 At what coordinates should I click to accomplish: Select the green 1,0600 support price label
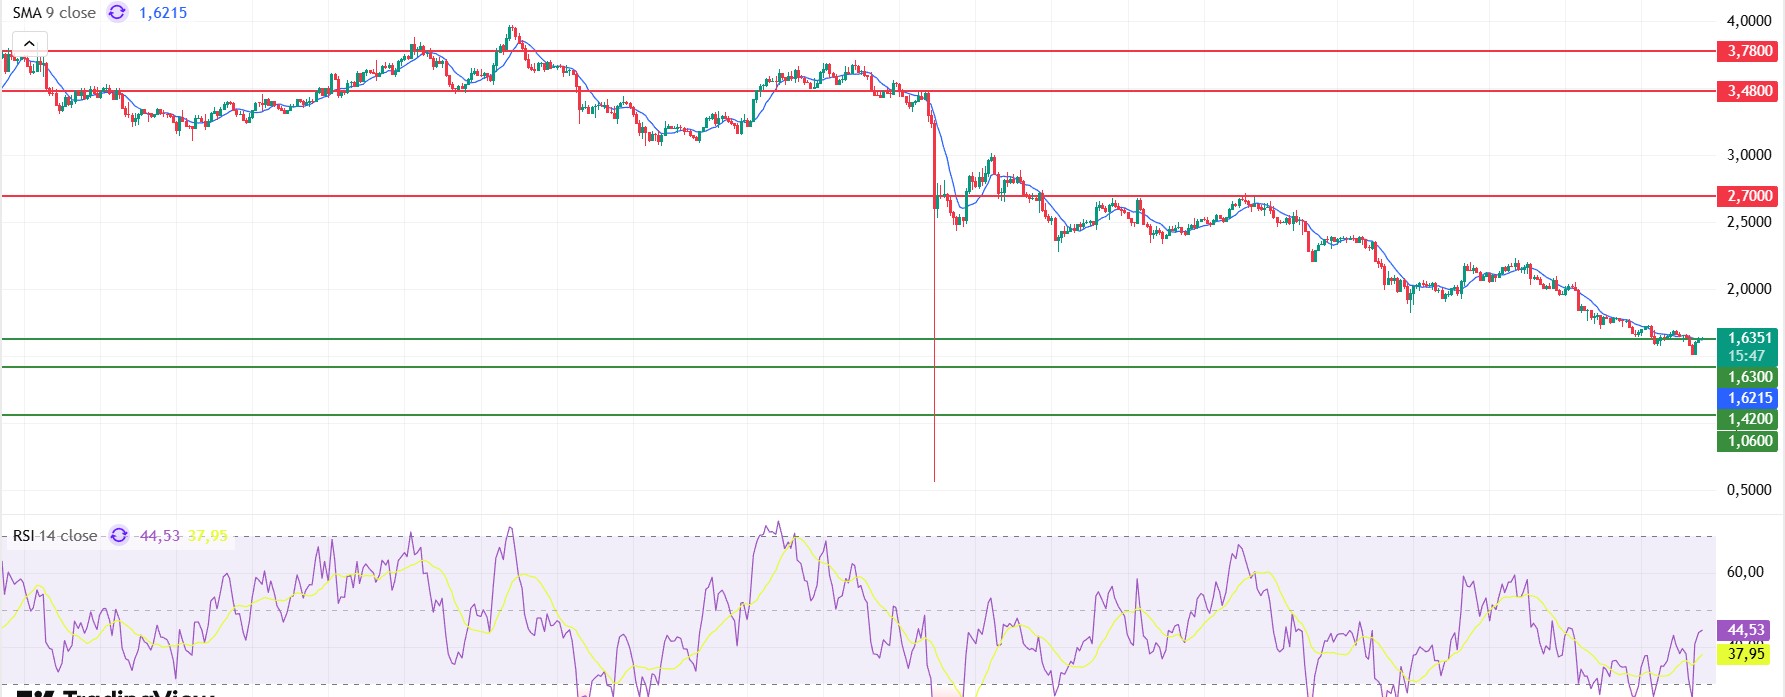point(1747,441)
